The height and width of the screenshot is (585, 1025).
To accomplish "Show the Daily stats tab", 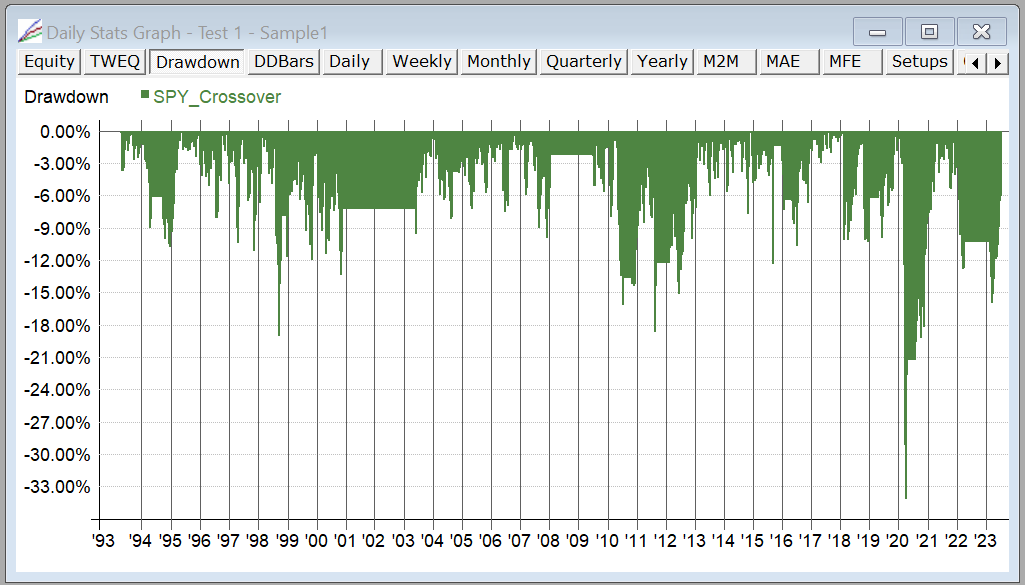I will tap(349, 62).
